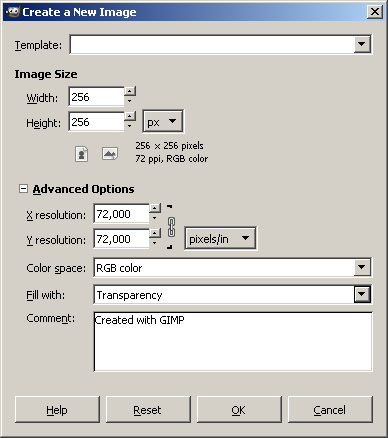This screenshot has height=438, width=388.
Task: Increase Y resolution with up arrow
Action: [x=155, y=233]
